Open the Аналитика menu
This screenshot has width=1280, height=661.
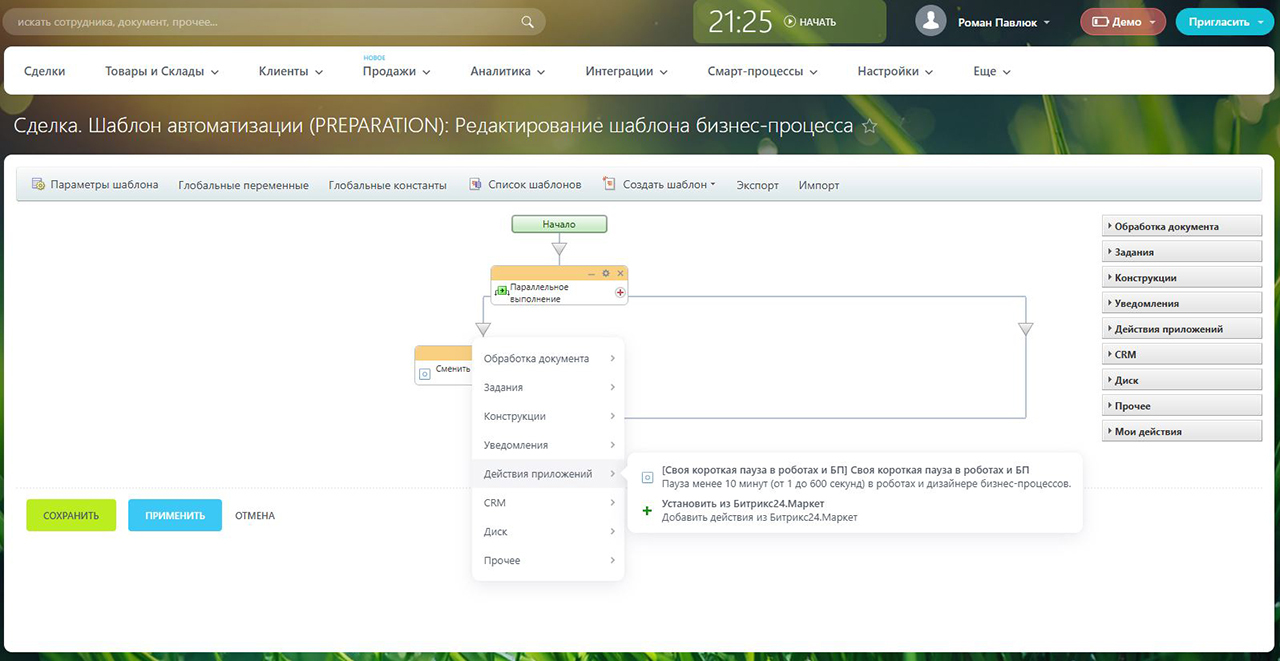point(507,71)
